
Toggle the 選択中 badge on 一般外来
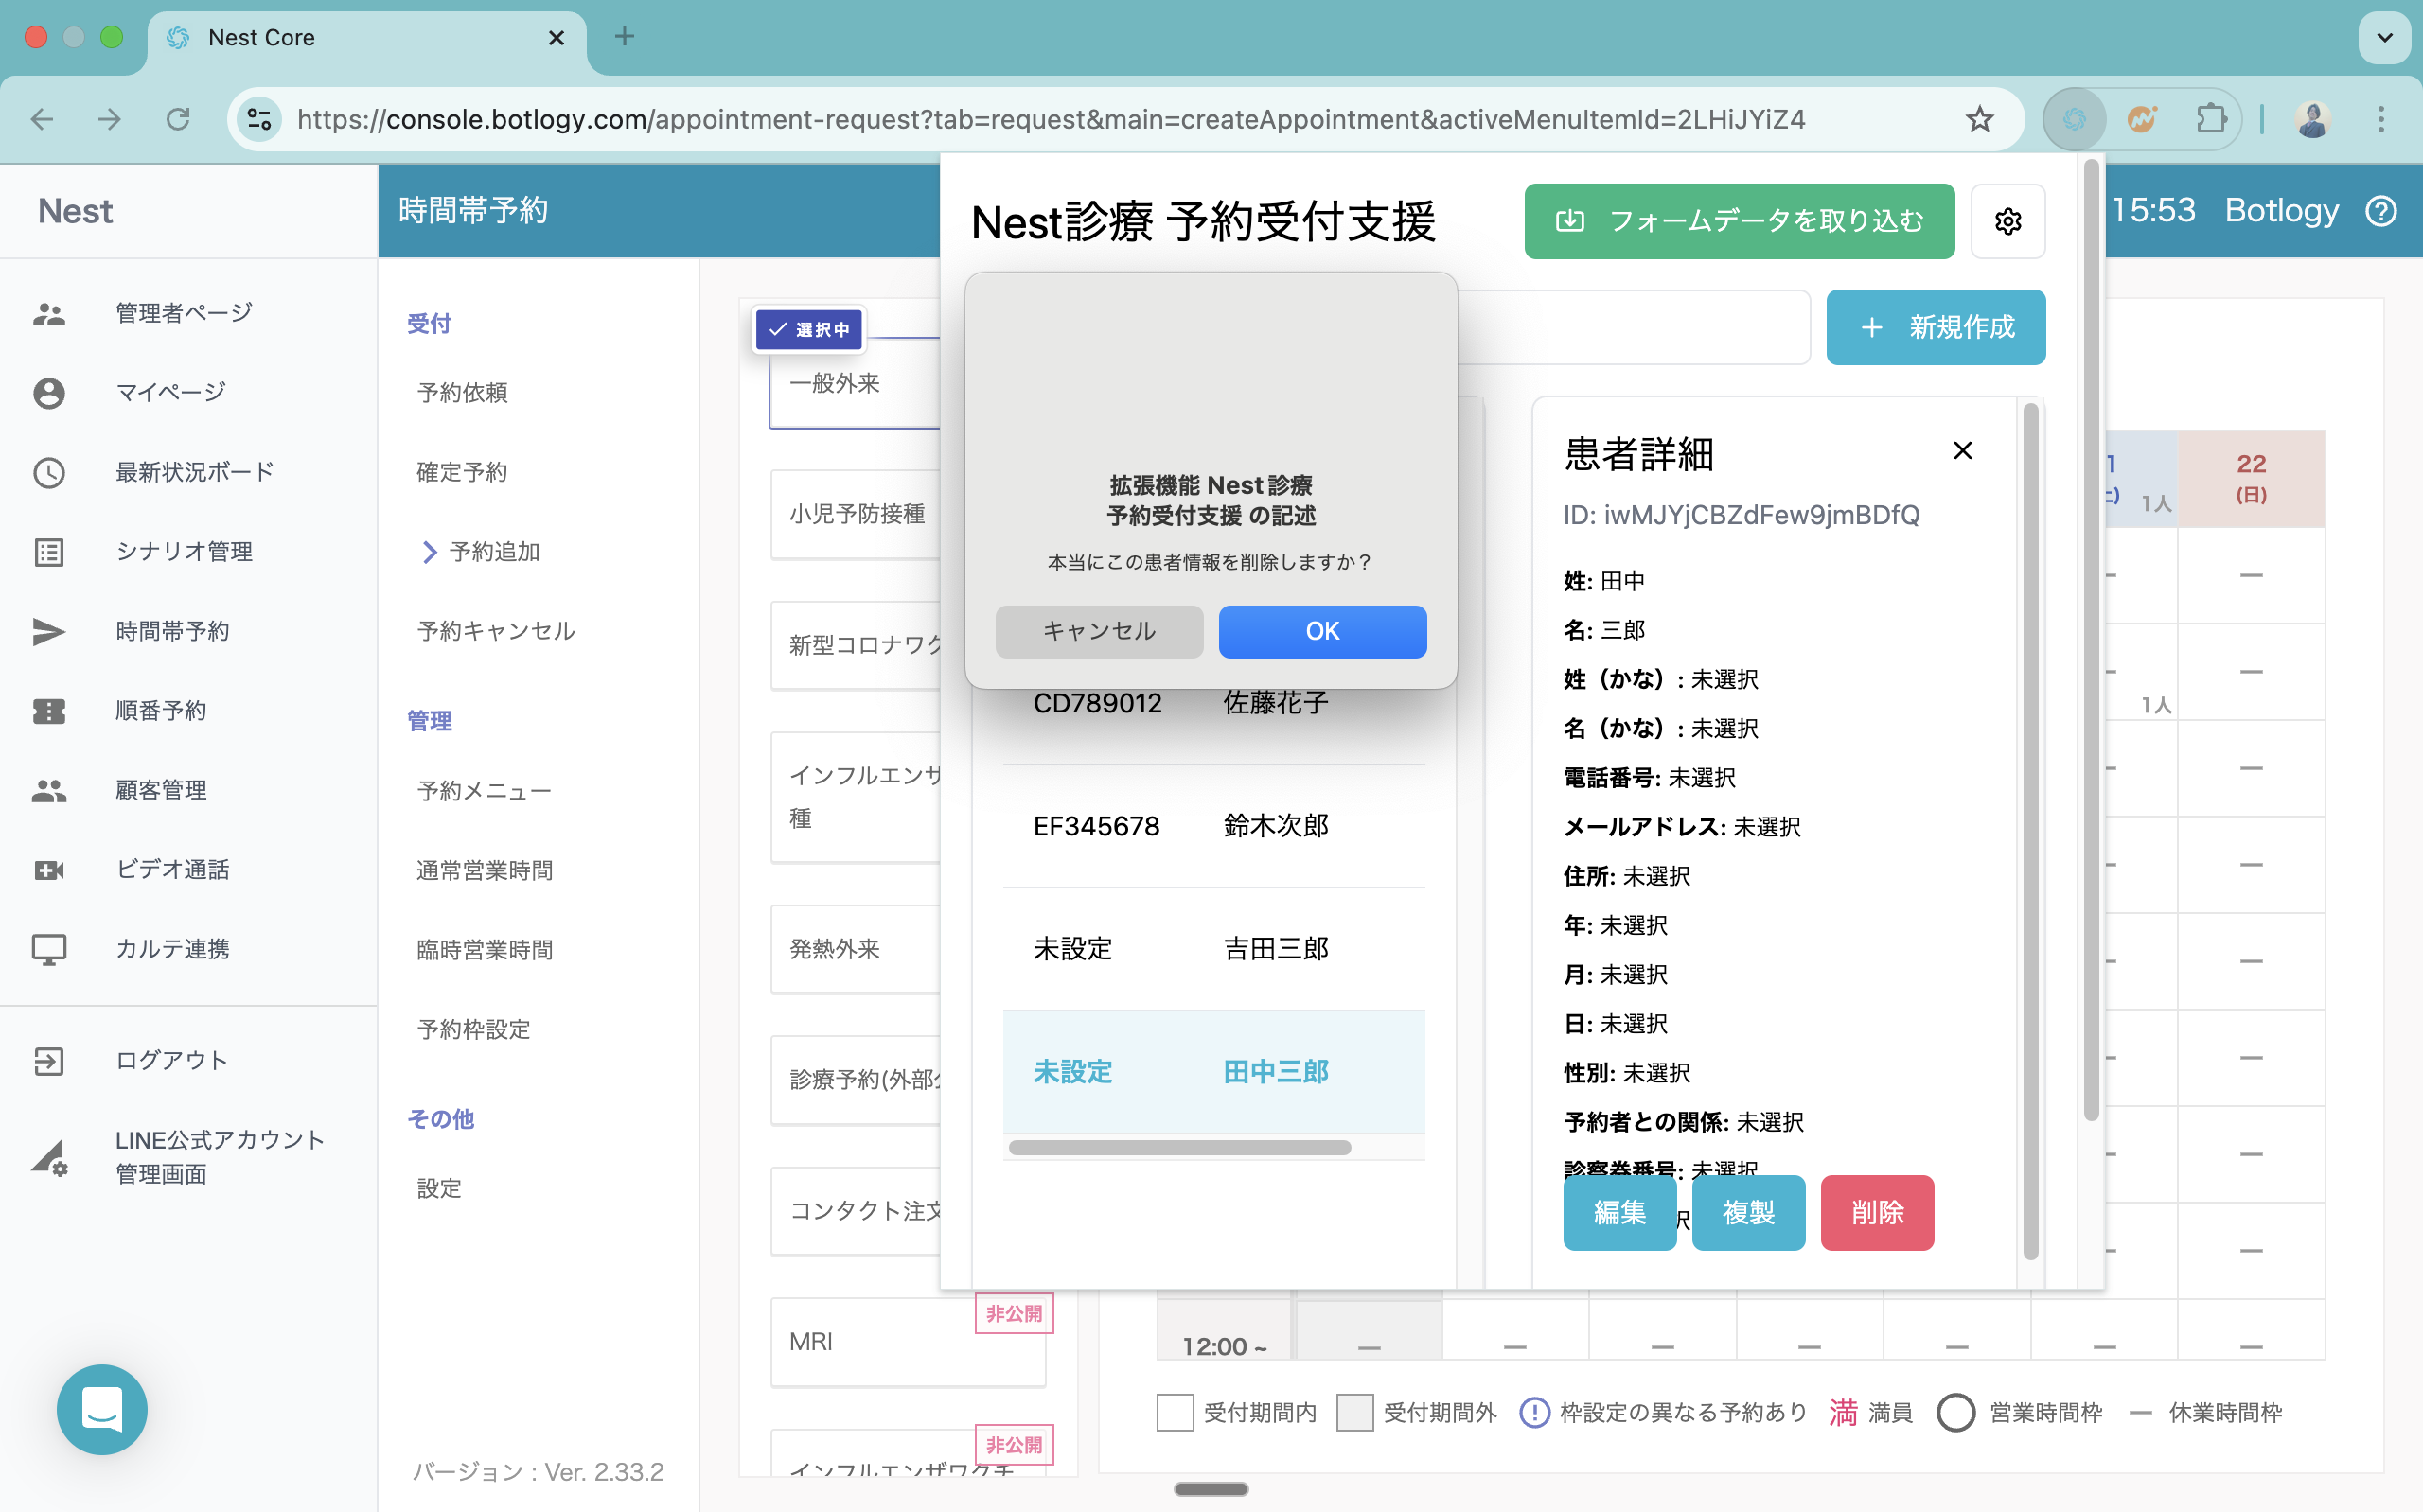809,329
